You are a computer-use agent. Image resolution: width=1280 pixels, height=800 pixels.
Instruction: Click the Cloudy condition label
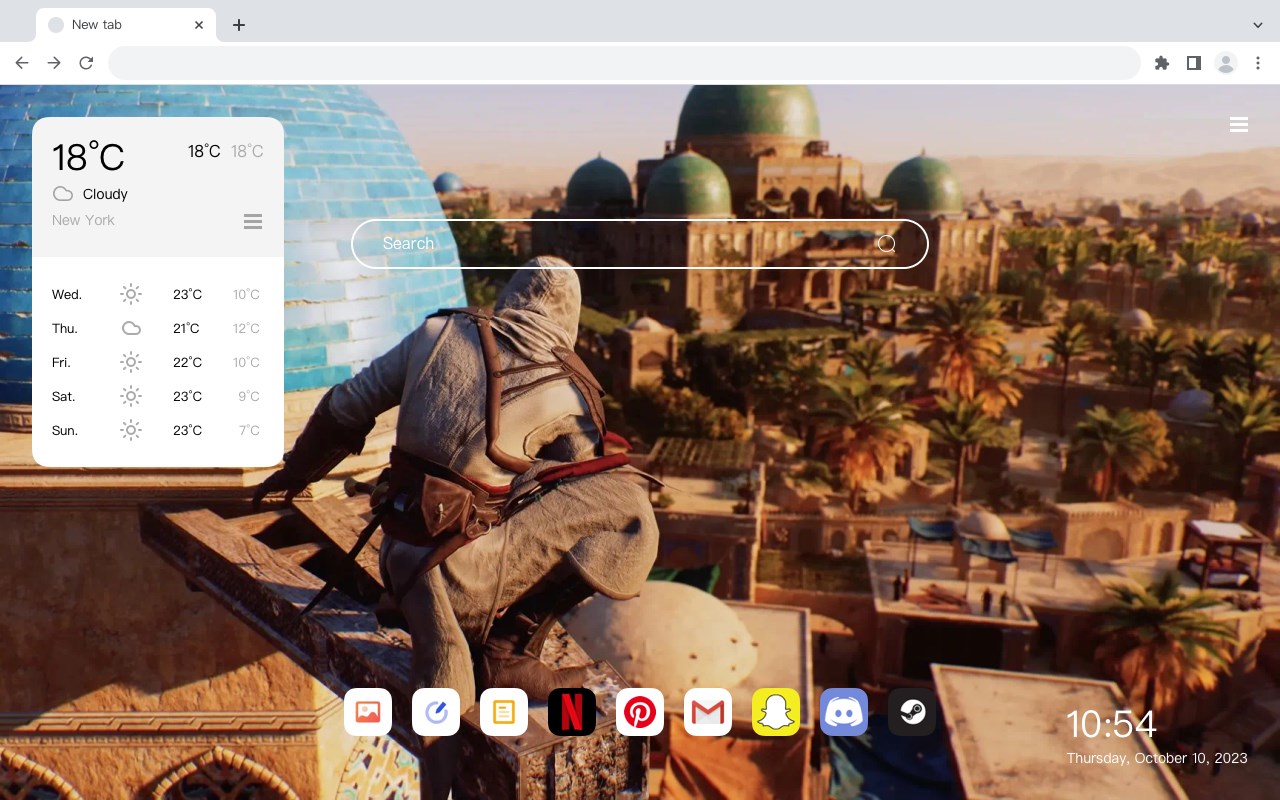pyautogui.click(x=105, y=194)
